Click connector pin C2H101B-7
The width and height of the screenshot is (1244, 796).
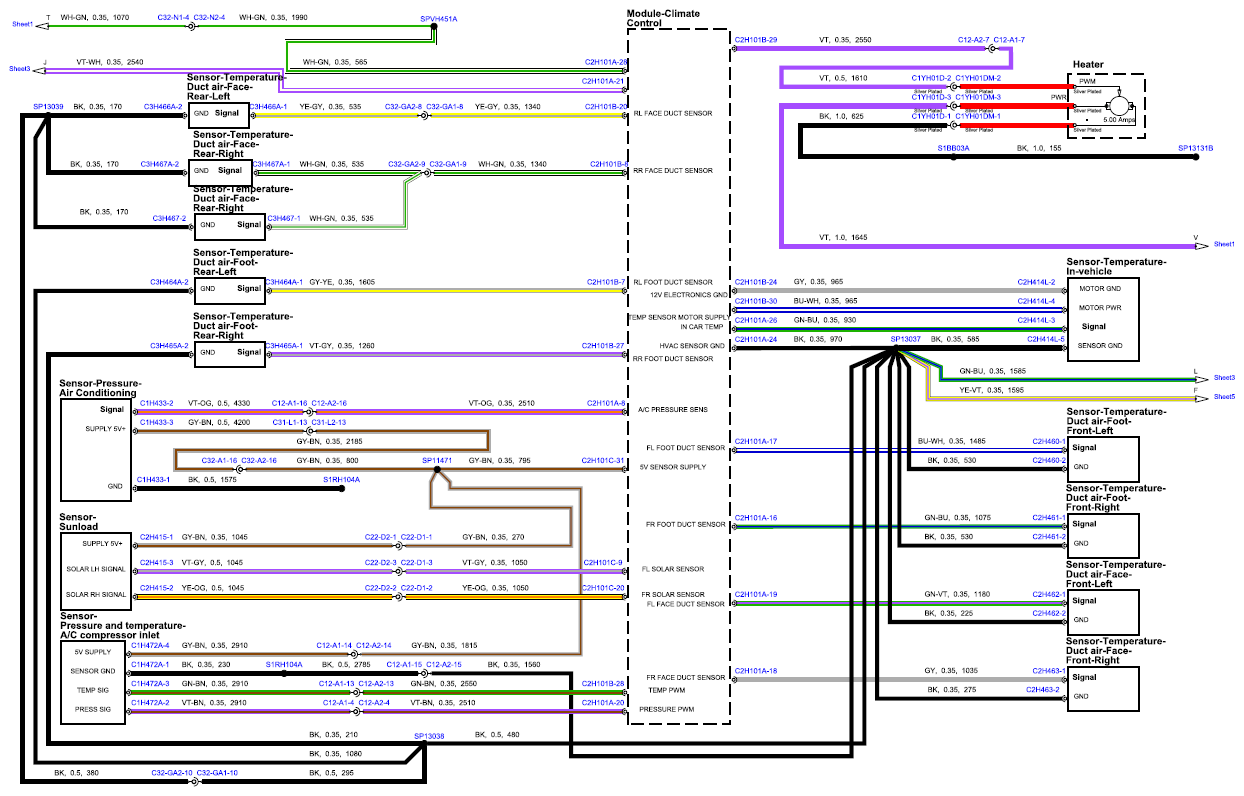click(x=608, y=282)
